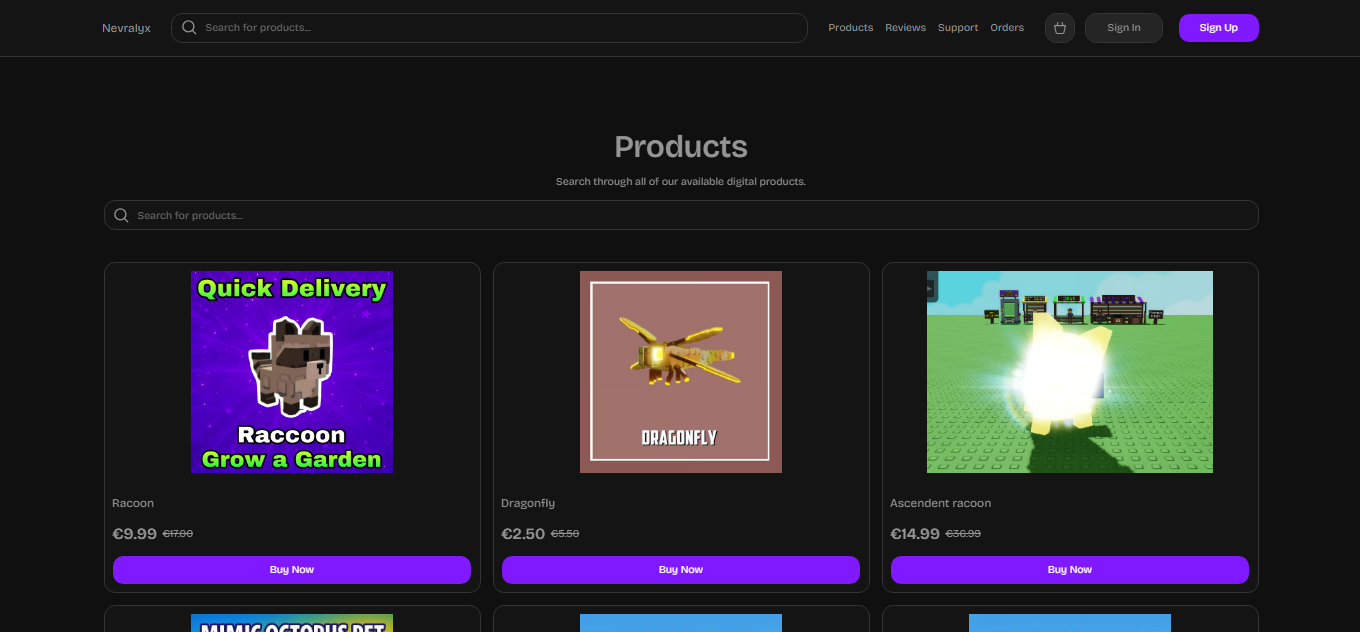The height and width of the screenshot is (632, 1360).
Task: Buy Now for the Racoon product
Action: pos(292,570)
